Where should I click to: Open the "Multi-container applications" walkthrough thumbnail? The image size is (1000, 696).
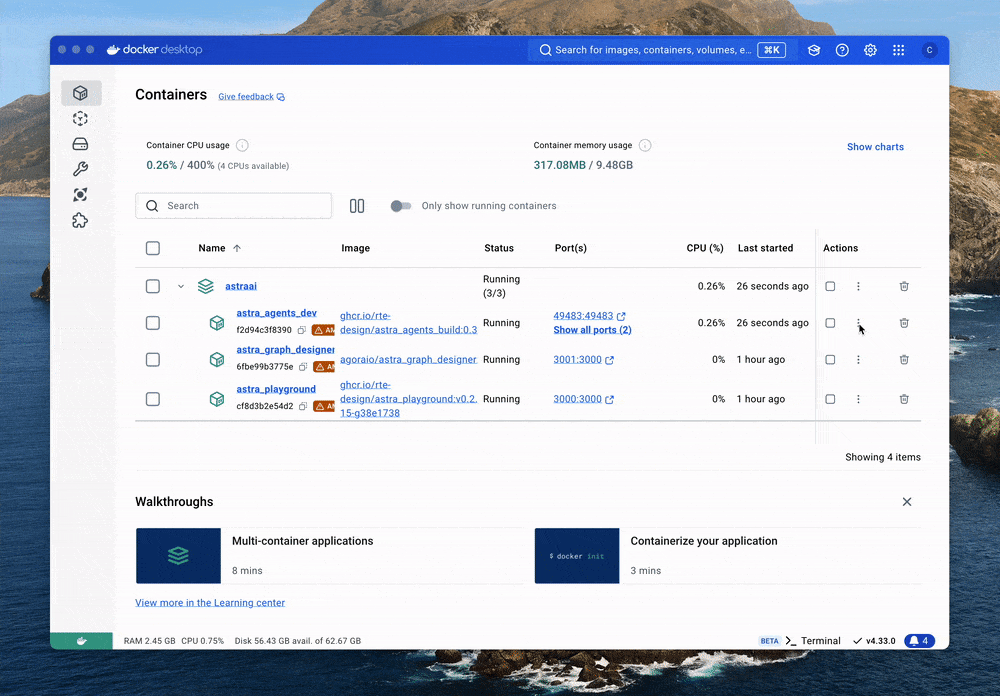pos(179,556)
